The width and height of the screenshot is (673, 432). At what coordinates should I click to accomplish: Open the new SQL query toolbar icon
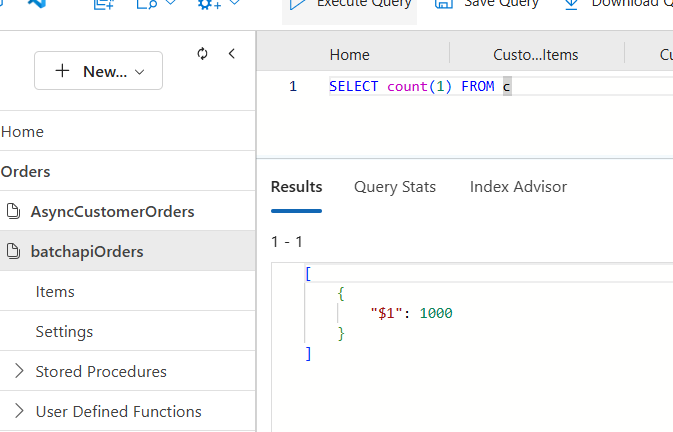pyautogui.click(x=104, y=4)
